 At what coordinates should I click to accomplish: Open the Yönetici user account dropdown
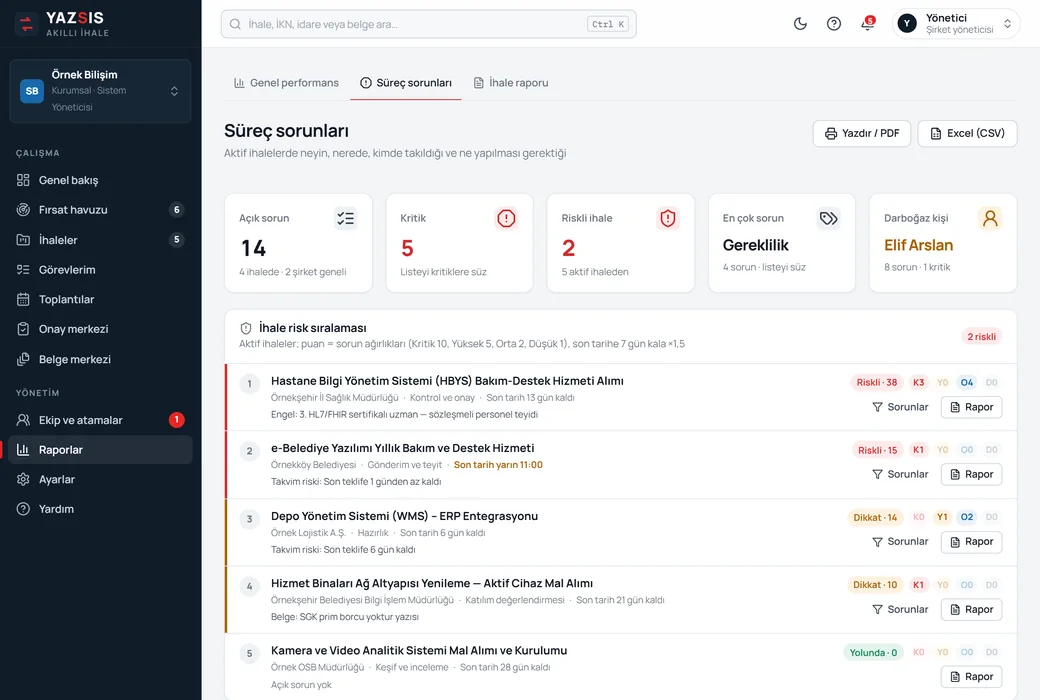[x=956, y=24]
